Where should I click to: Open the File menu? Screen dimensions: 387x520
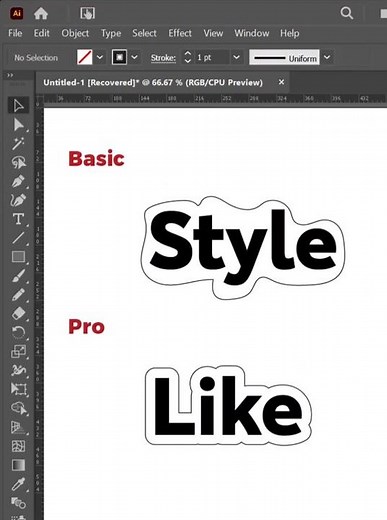15,33
